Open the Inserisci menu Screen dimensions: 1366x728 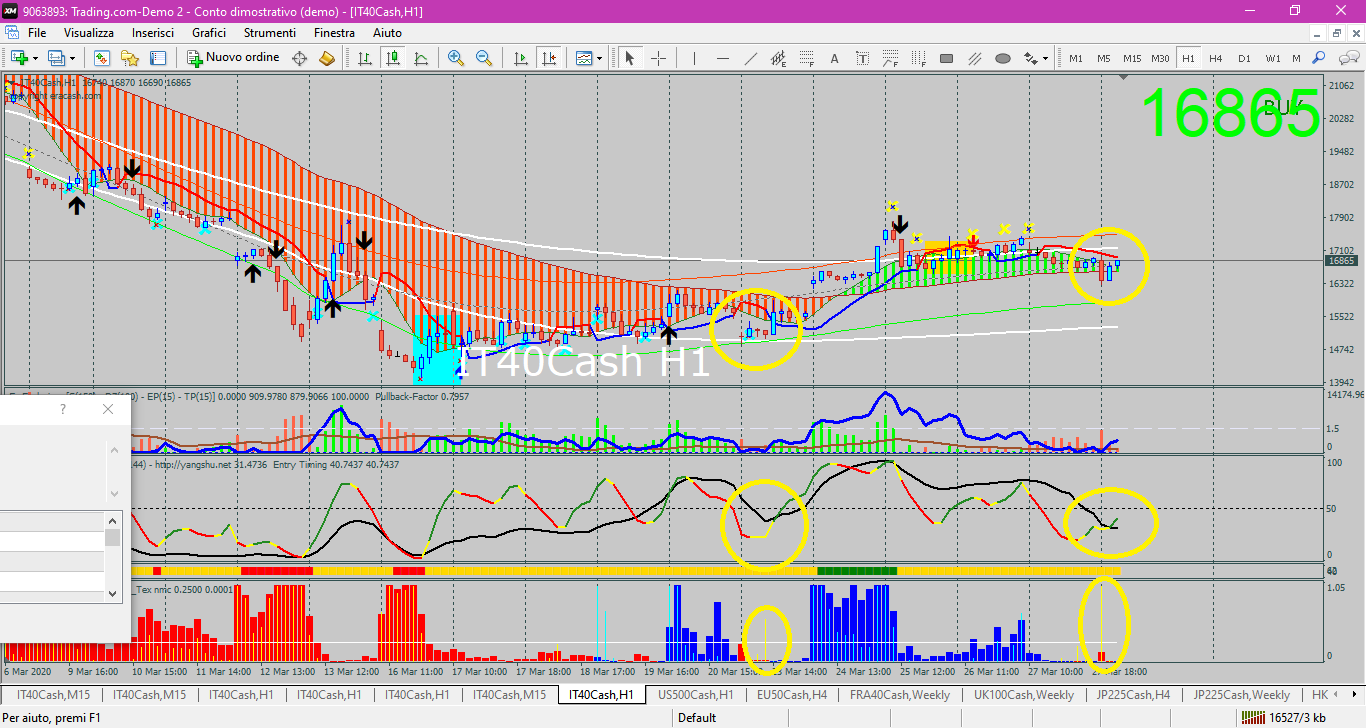click(153, 33)
